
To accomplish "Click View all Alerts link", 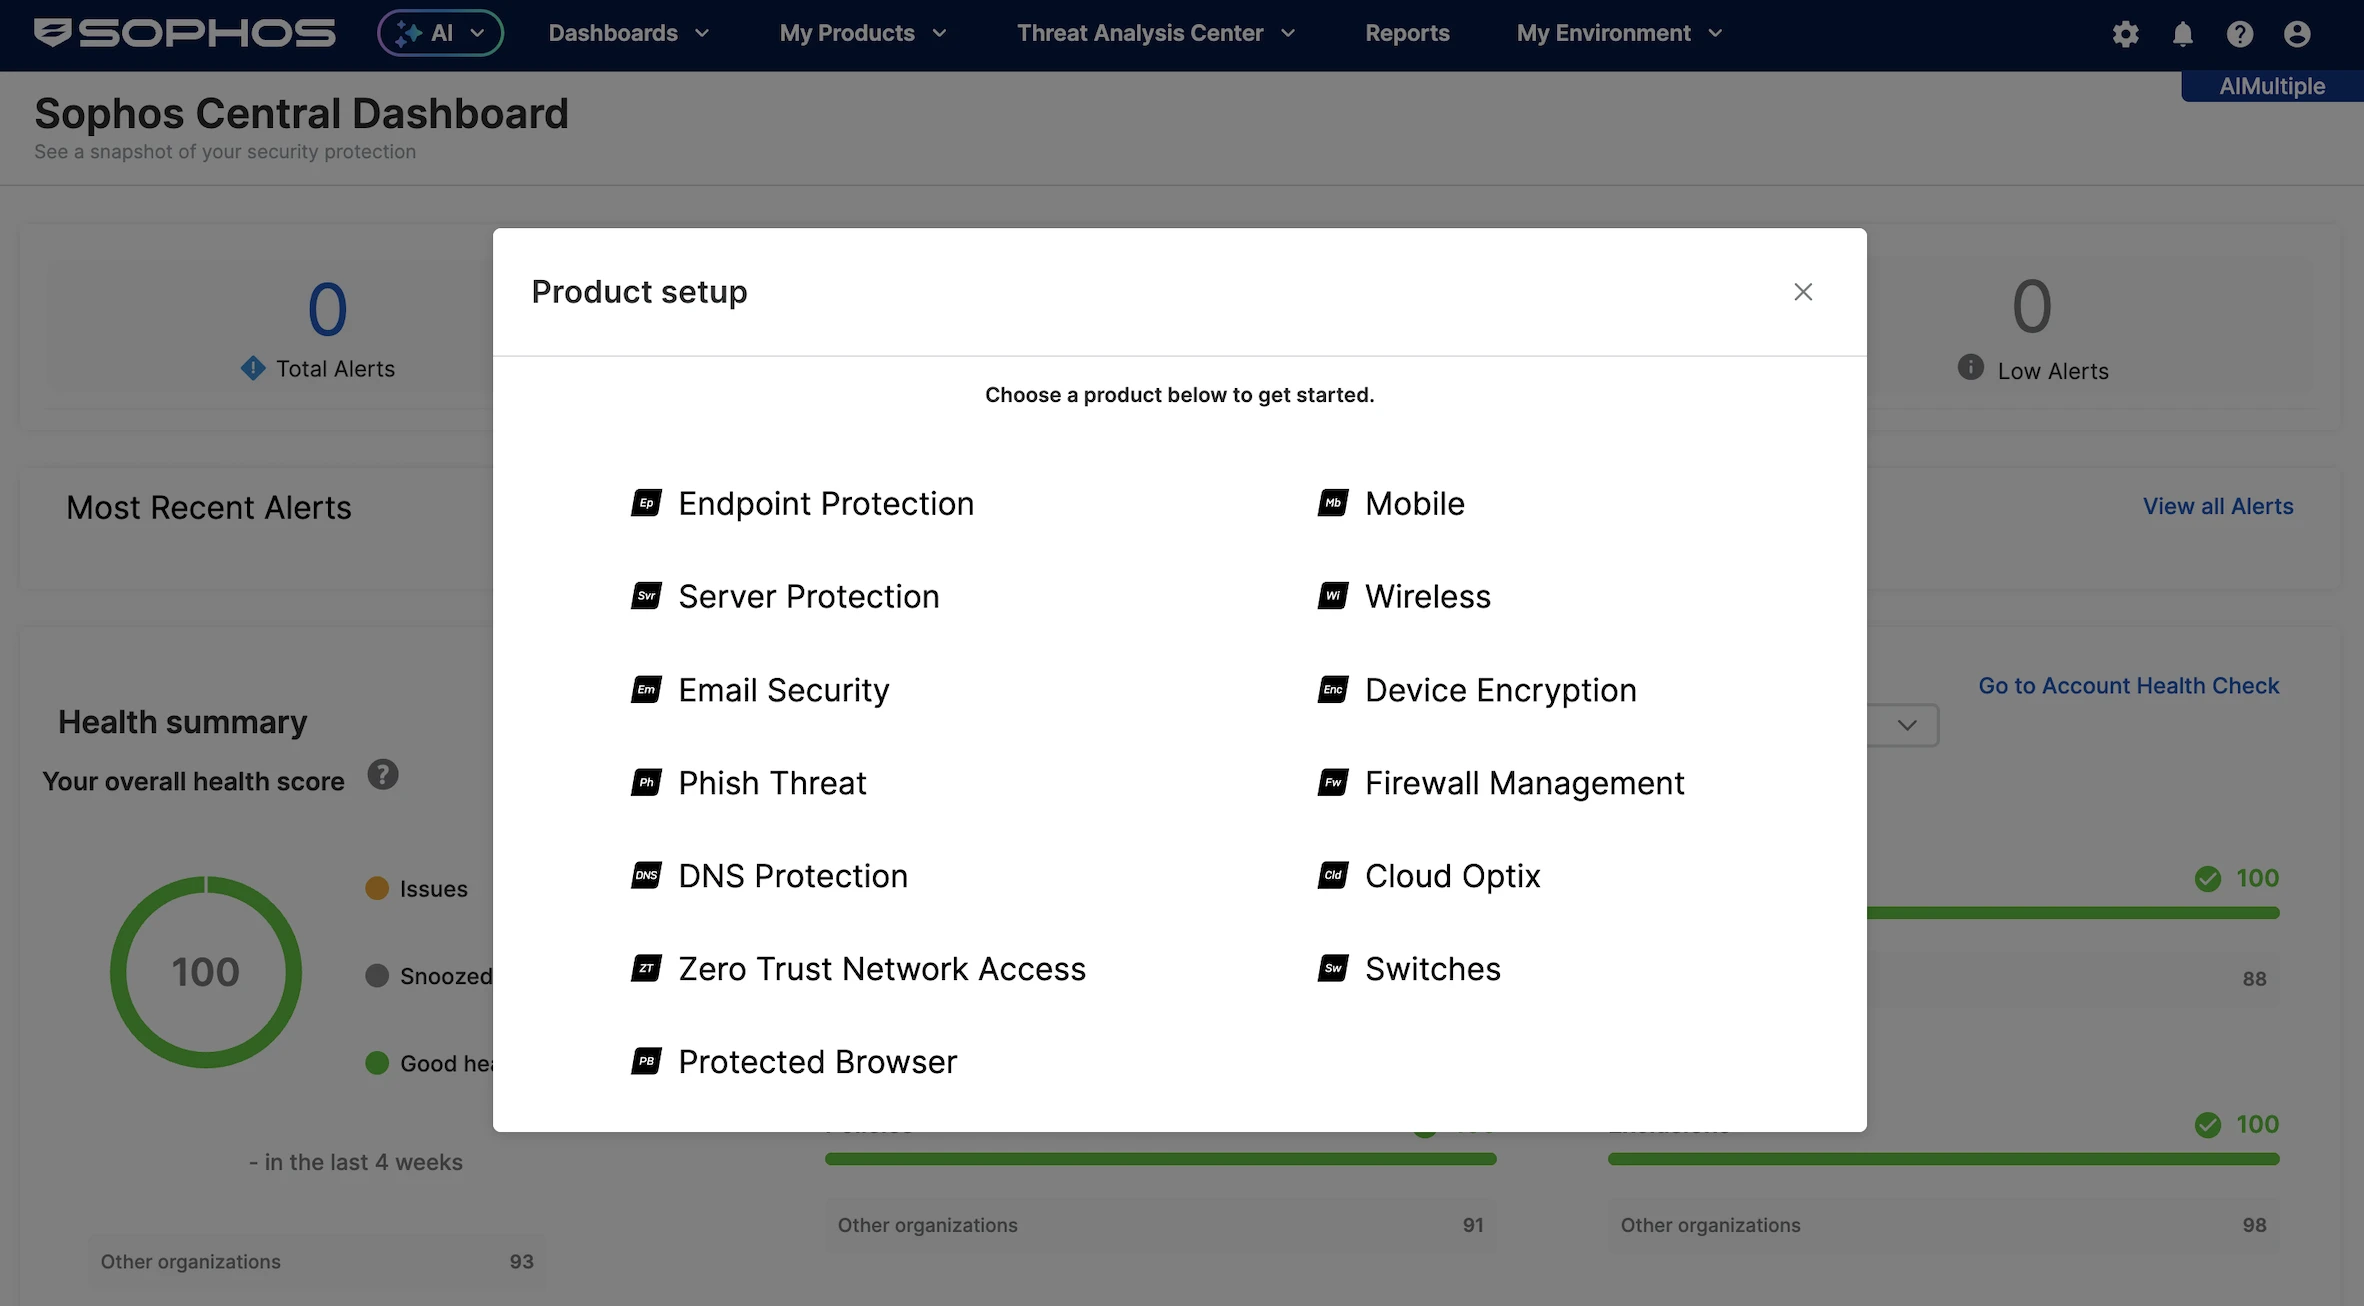I will coord(2218,506).
